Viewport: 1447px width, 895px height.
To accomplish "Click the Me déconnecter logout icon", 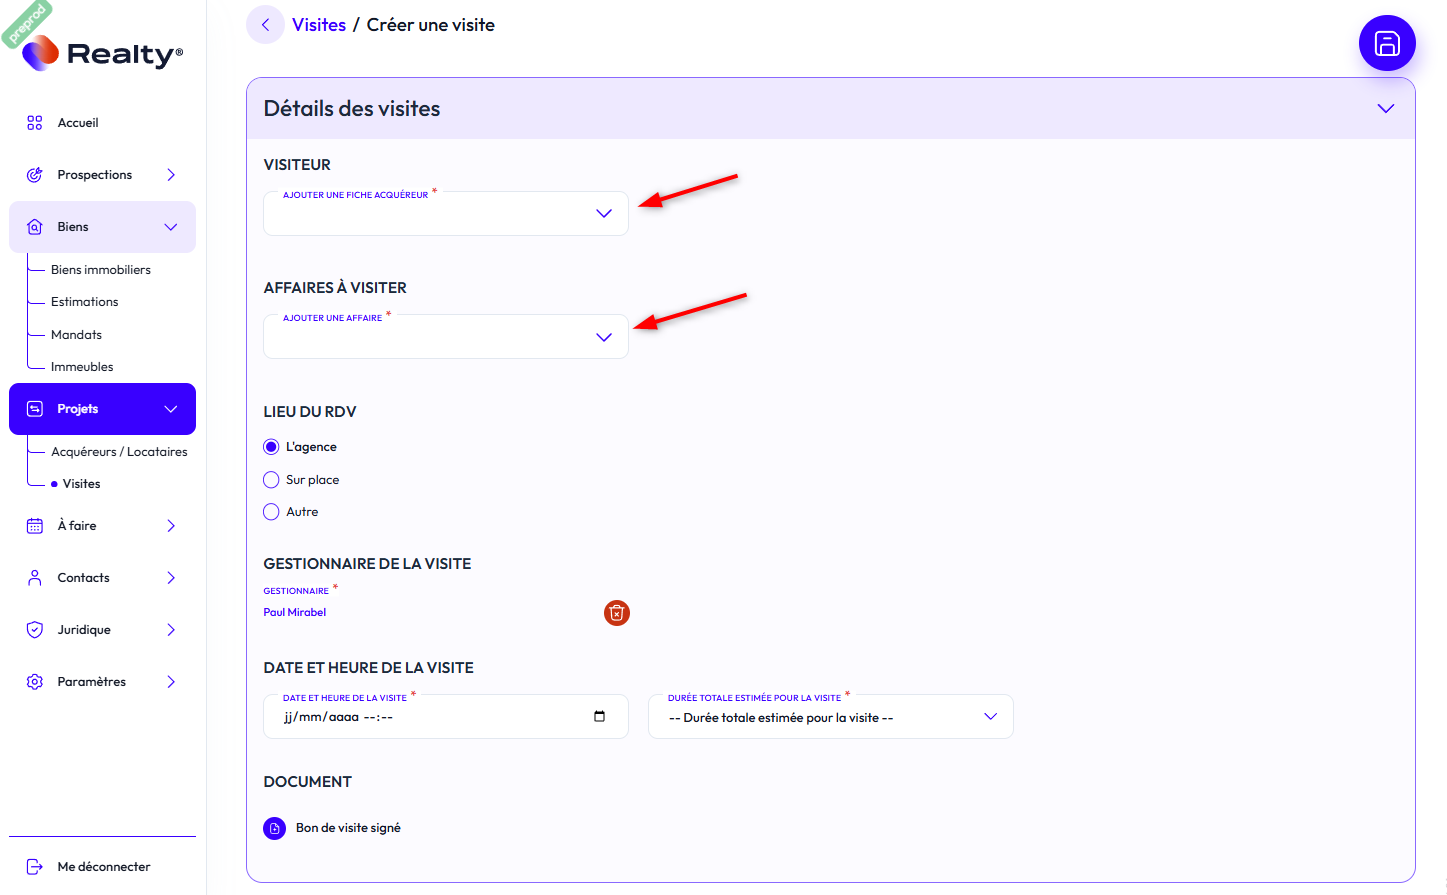I will 35,867.
